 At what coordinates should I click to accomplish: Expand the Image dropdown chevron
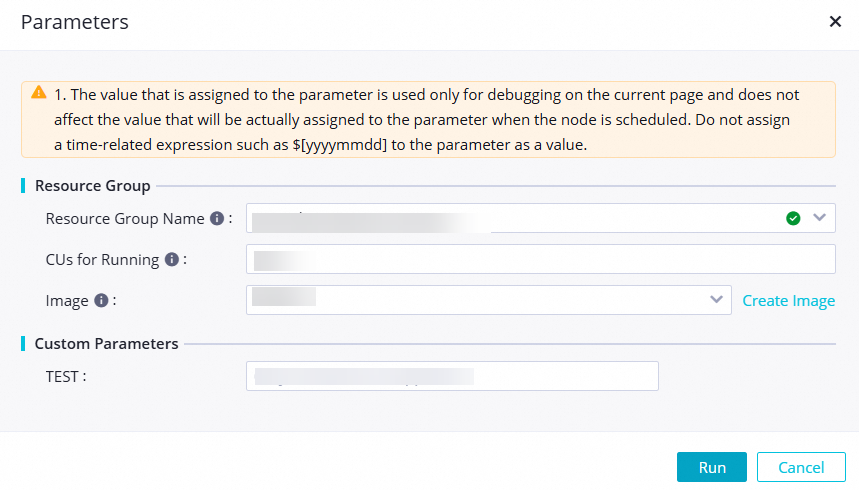(716, 300)
